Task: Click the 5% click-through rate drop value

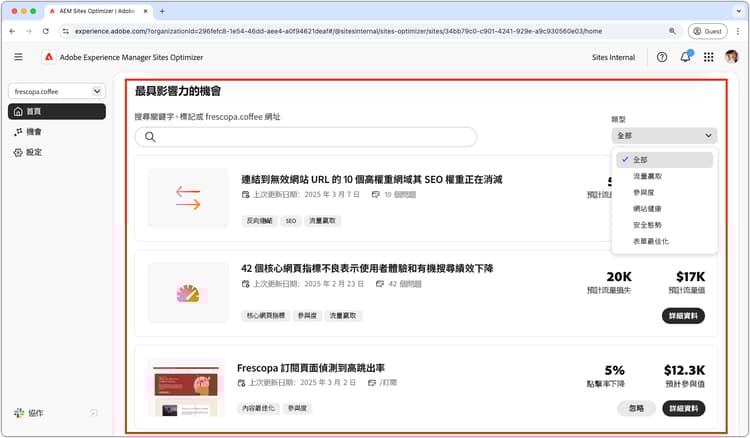Action: pos(615,370)
